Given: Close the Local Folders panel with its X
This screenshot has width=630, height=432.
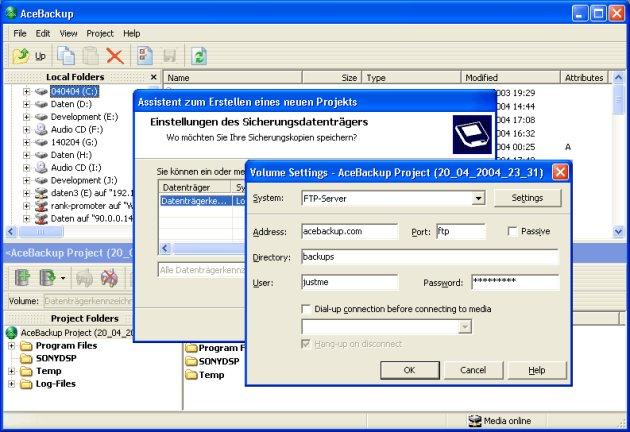Looking at the screenshot, I should coord(153,77).
